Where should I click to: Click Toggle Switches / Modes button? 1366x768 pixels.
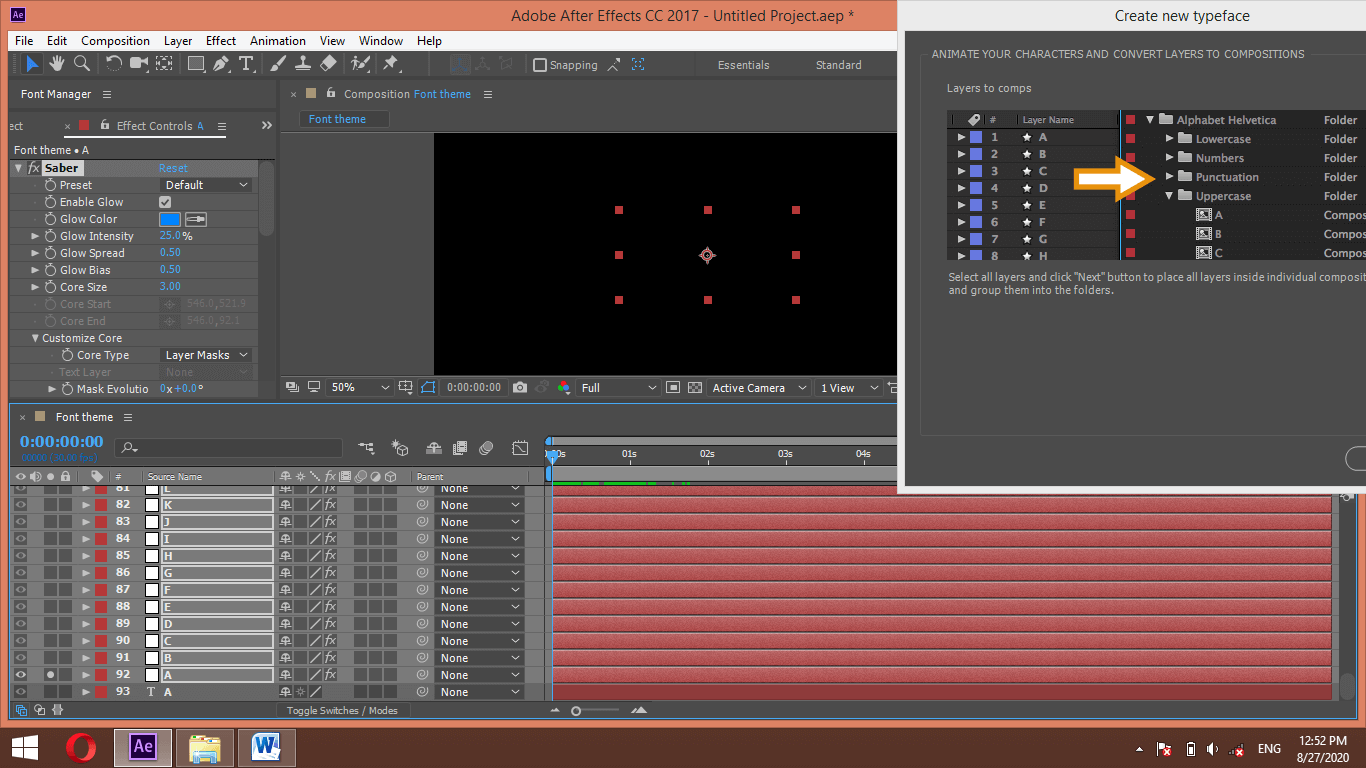tap(342, 711)
